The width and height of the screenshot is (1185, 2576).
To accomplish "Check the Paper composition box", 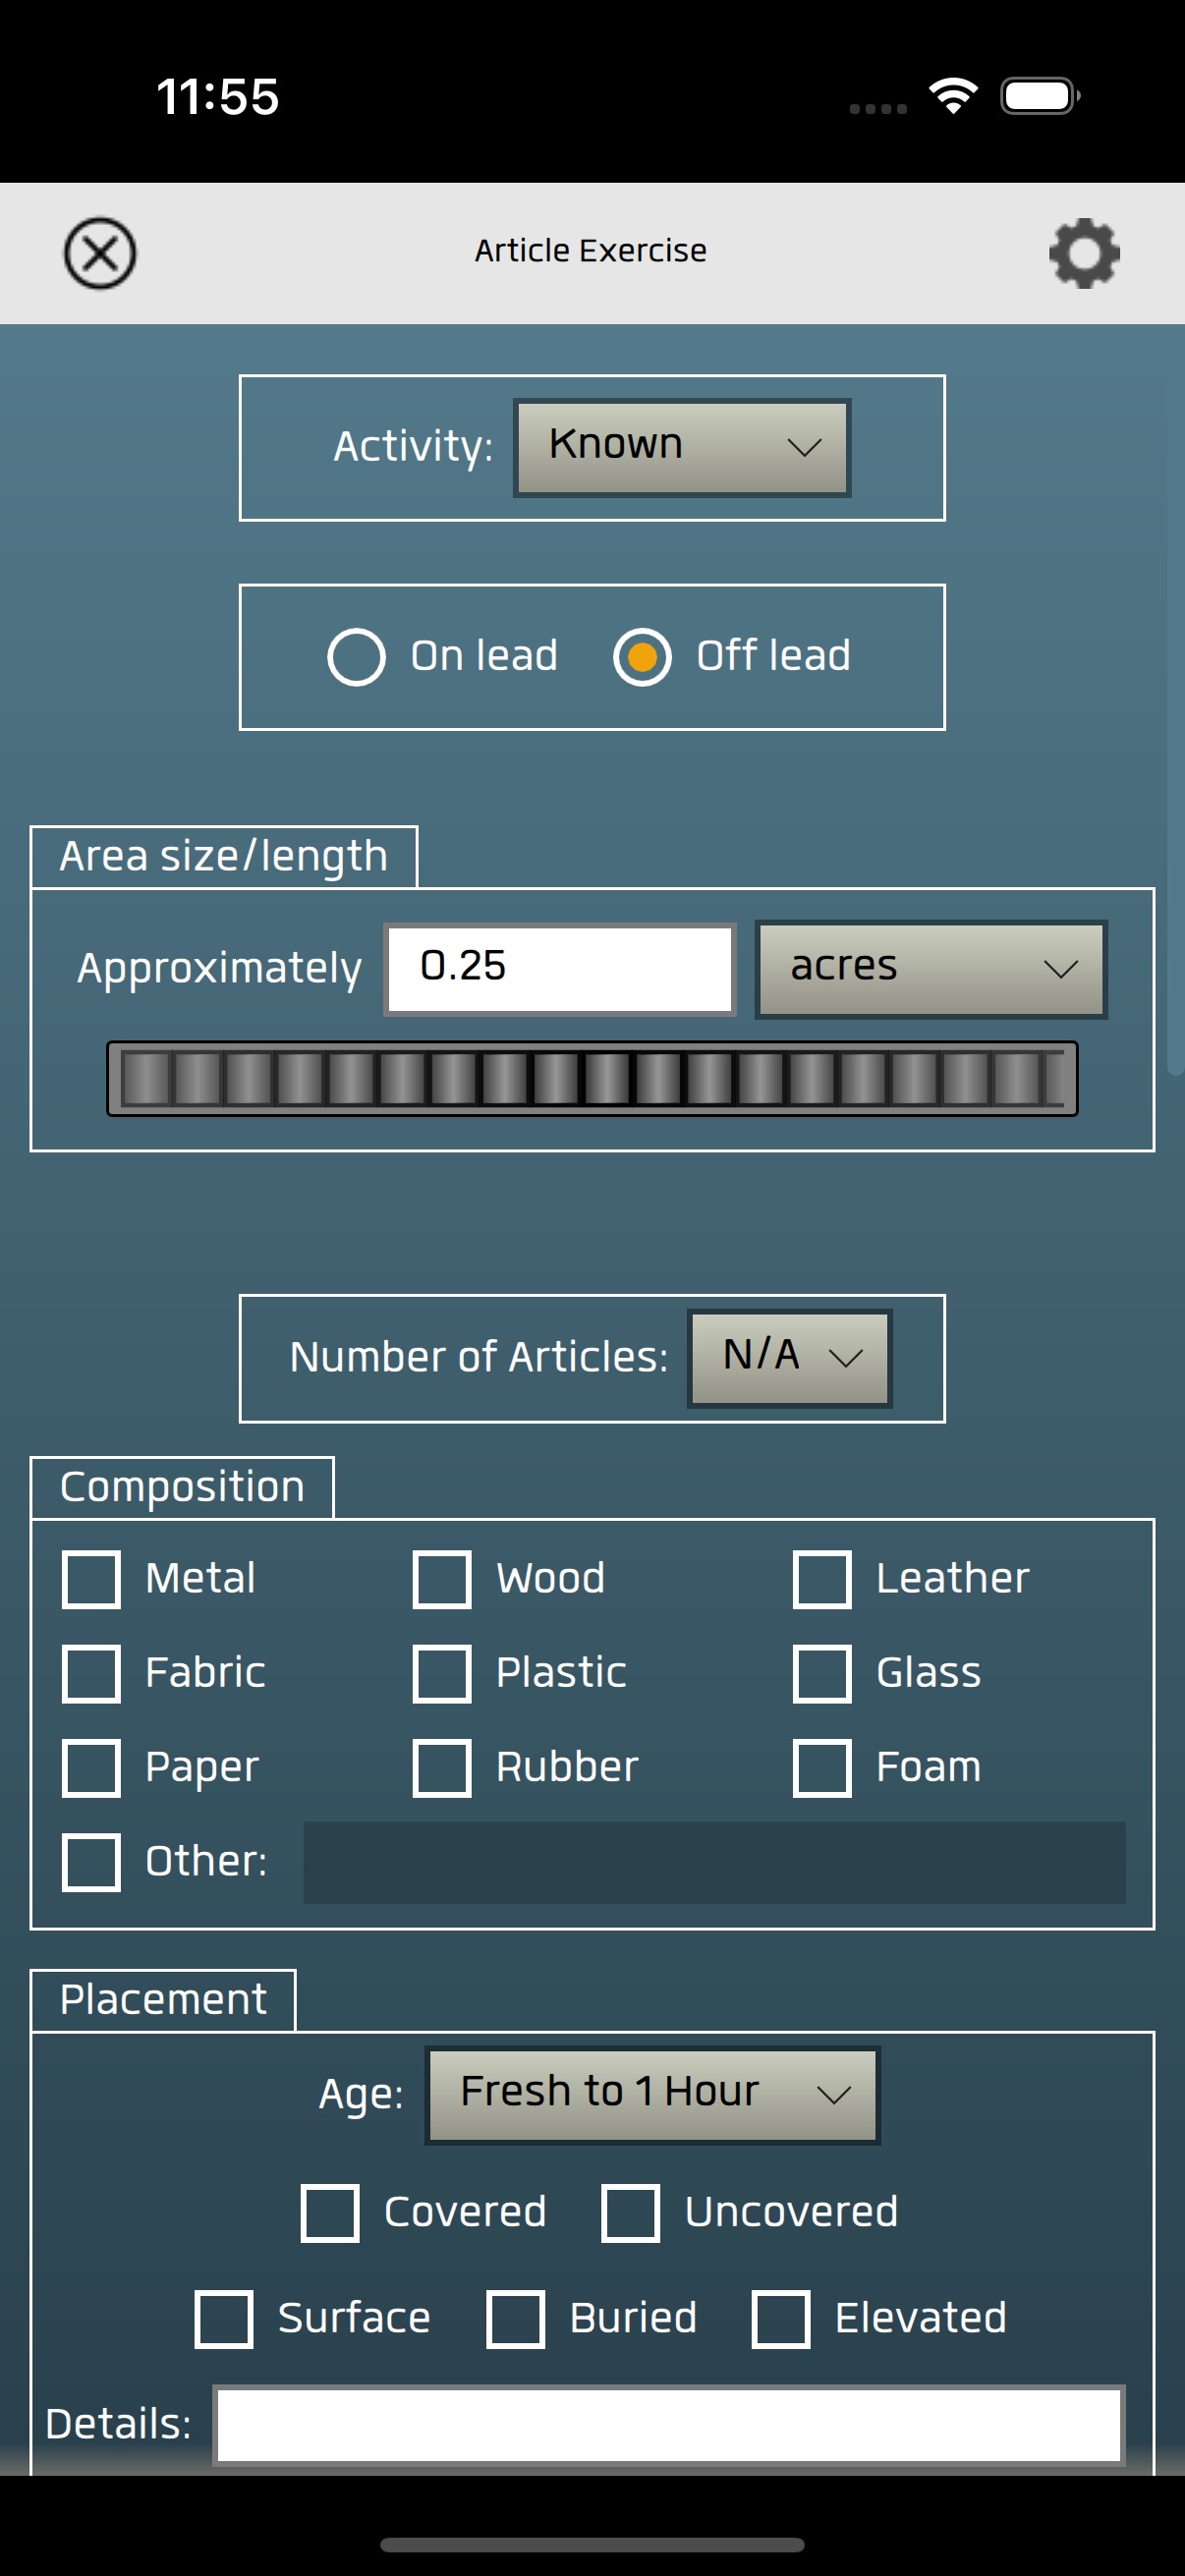I will click(x=91, y=1768).
